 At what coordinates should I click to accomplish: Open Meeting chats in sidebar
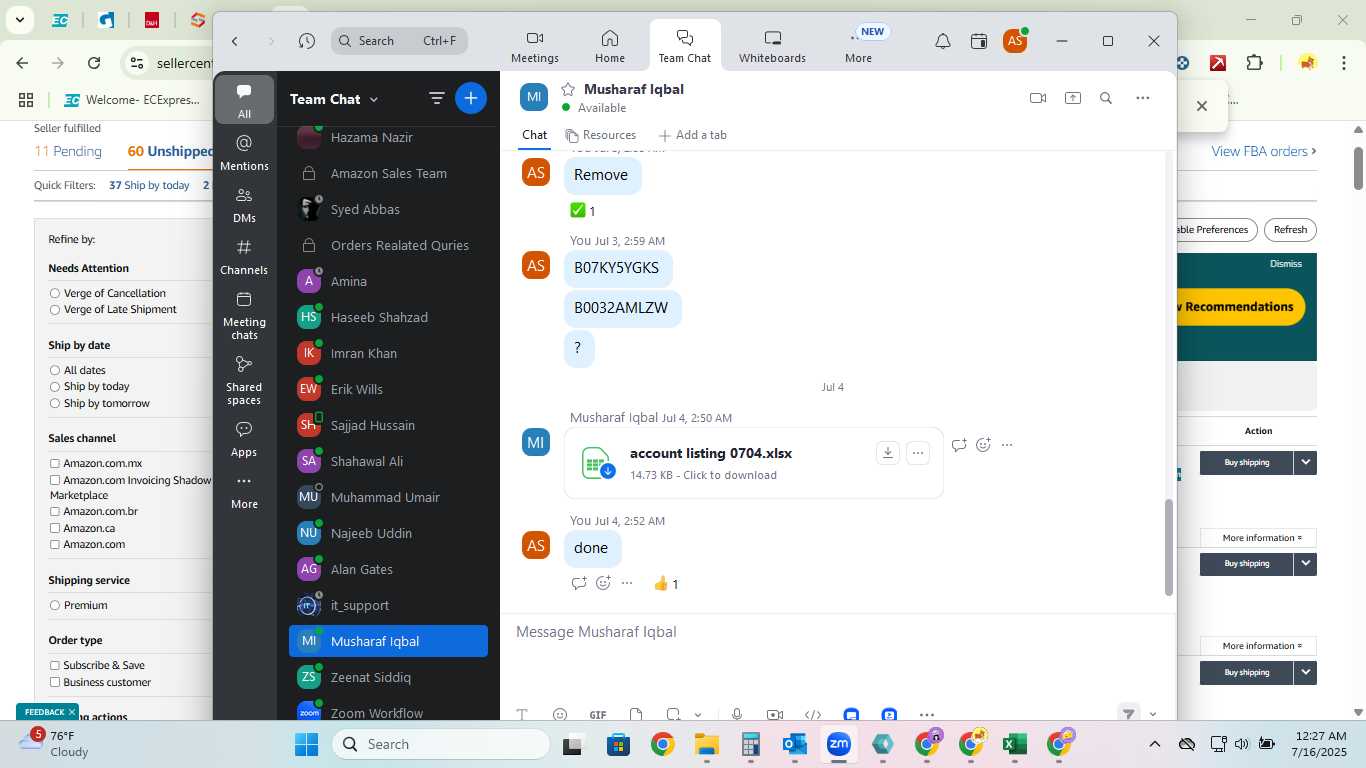(244, 314)
